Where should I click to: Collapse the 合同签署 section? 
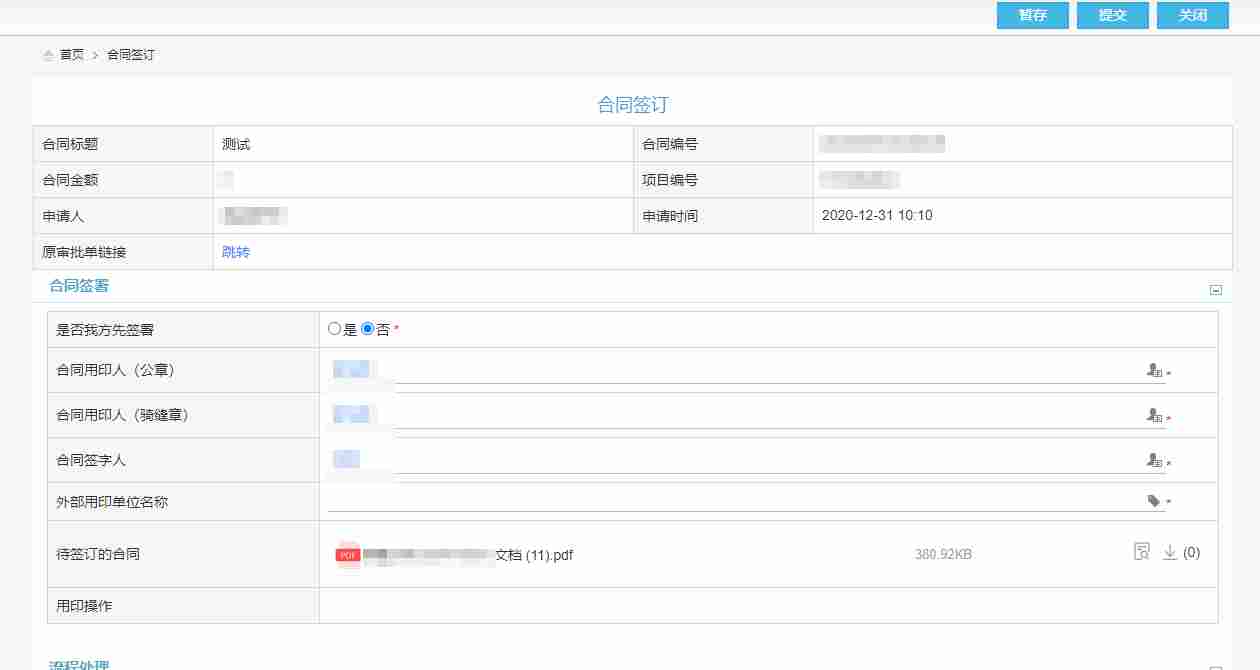tap(1216, 290)
